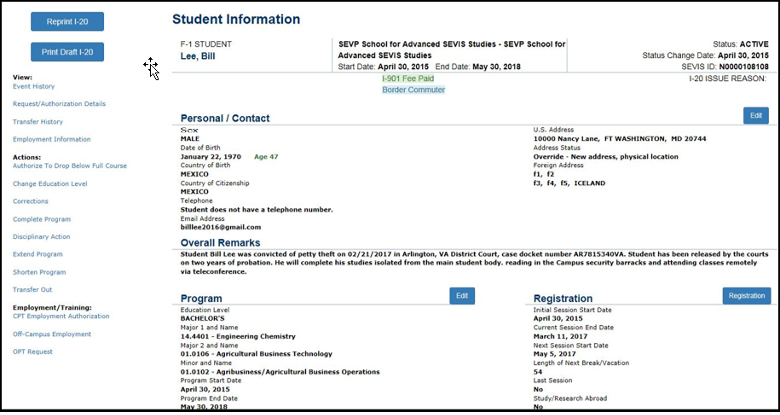Click 01.0106 - Agricultural Business Technology
Viewport: 780px width, 415px height.
tap(256, 354)
